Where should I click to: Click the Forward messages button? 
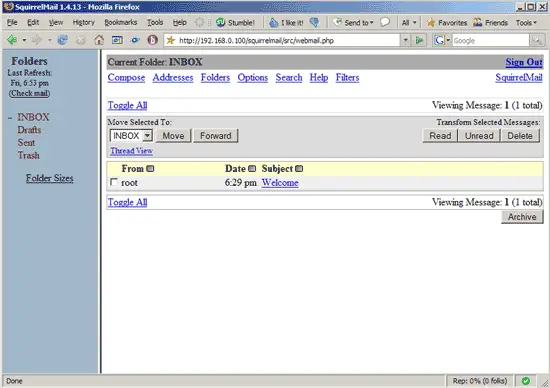pyautogui.click(x=216, y=136)
